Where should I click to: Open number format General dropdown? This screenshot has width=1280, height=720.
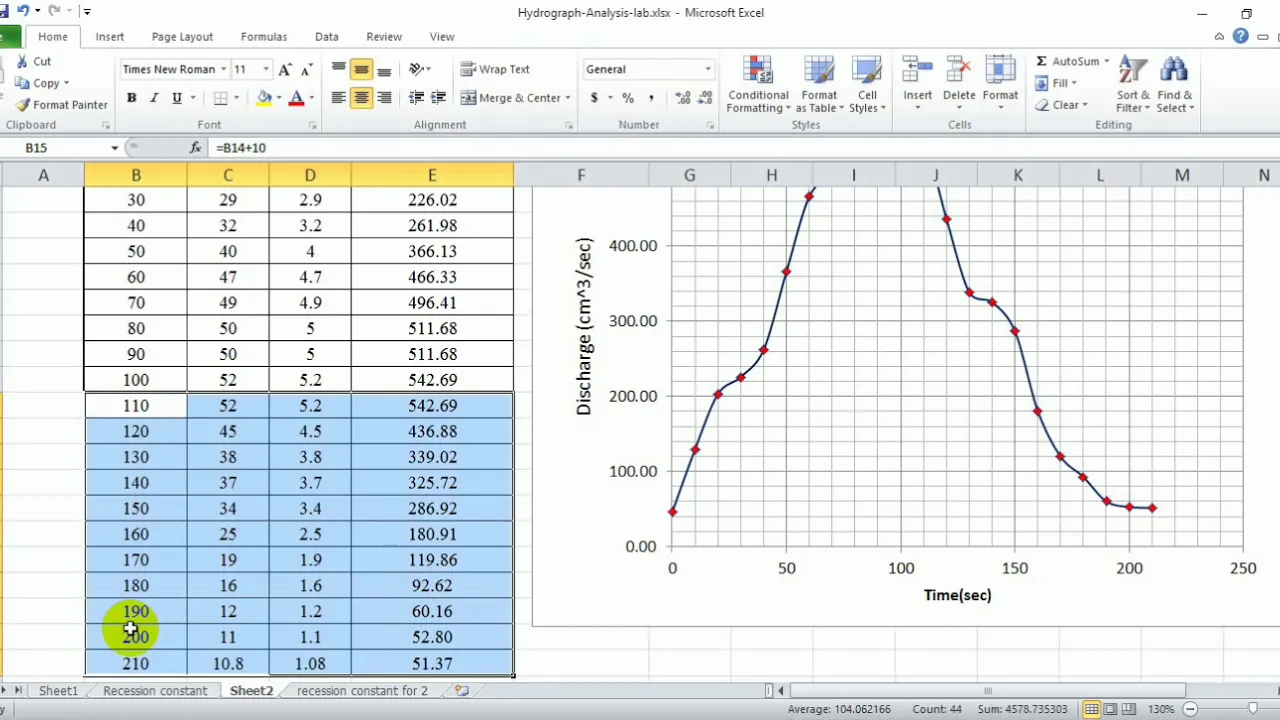click(x=707, y=69)
